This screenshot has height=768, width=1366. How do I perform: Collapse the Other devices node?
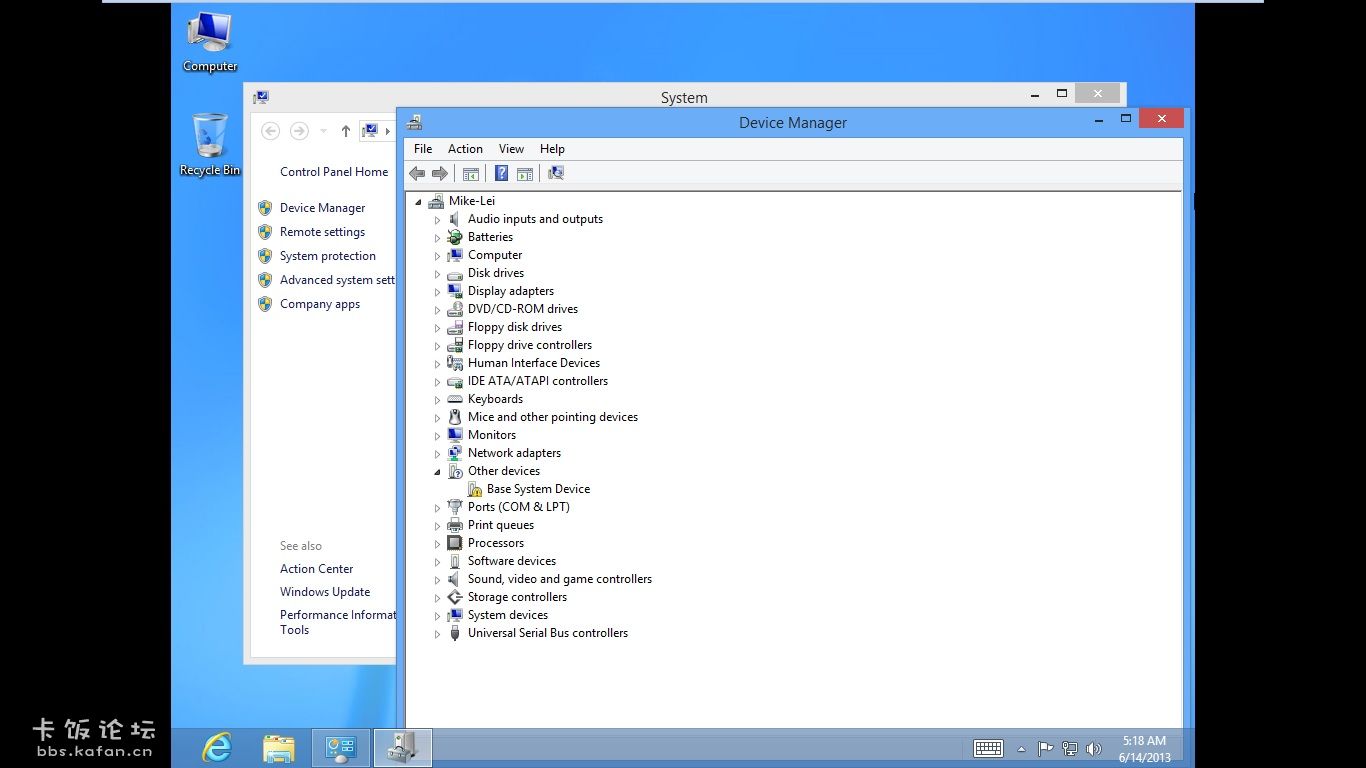click(437, 471)
